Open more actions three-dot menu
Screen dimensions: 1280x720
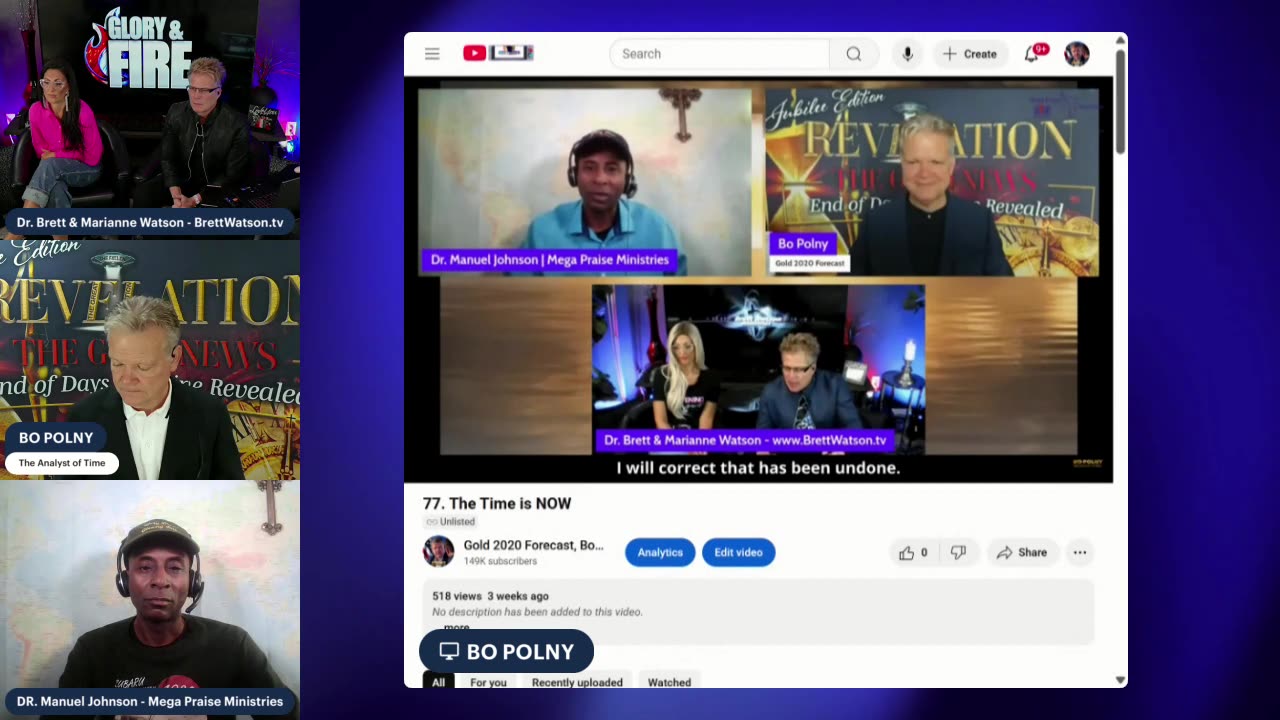[1080, 552]
